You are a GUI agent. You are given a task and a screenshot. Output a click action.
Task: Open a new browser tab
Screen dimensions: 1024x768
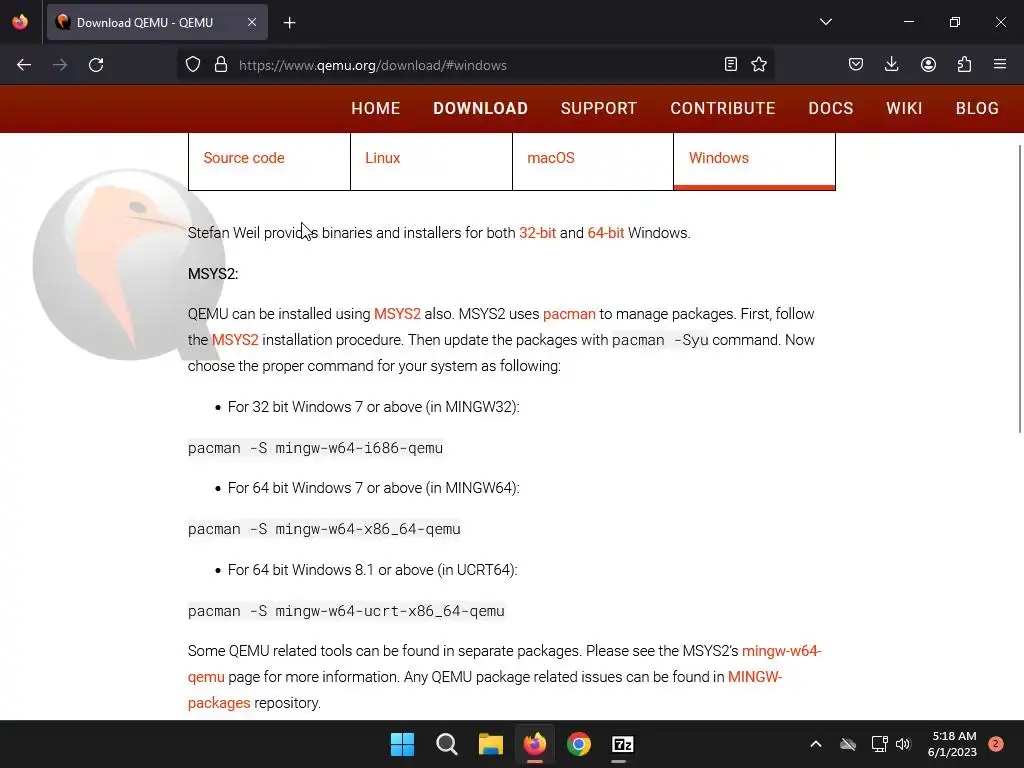[289, 23]
